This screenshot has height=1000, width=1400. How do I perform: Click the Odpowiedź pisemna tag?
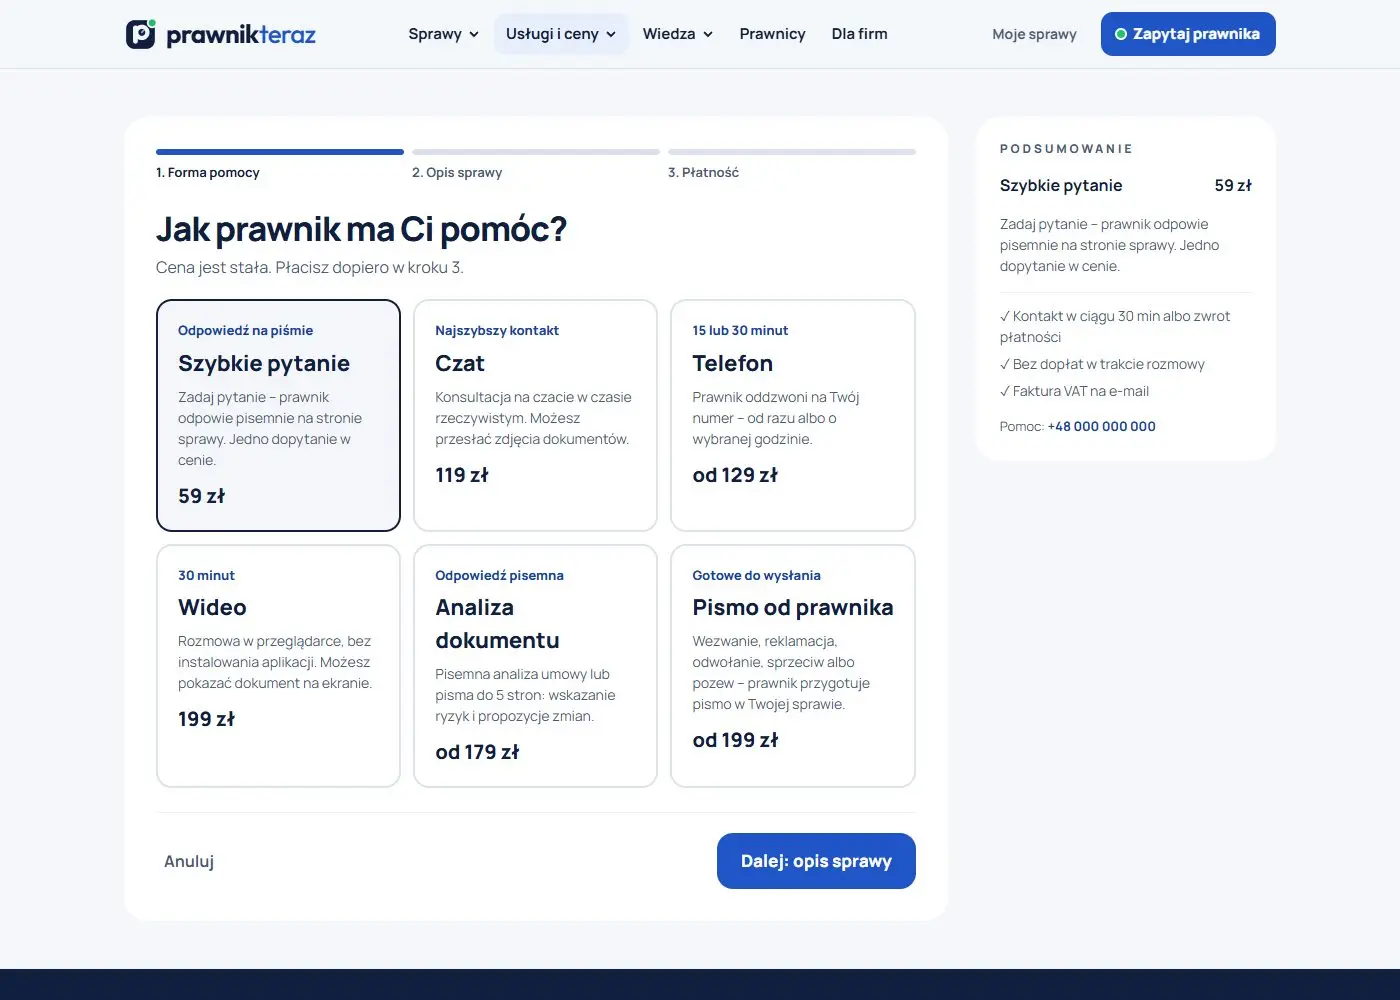coord(499,575)
